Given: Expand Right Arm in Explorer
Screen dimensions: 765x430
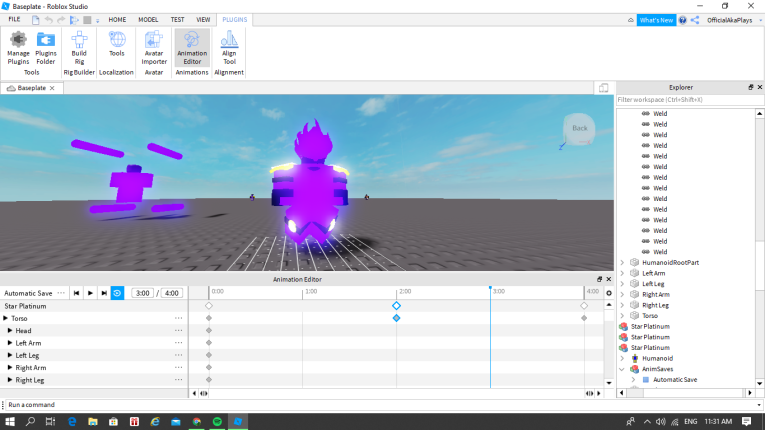Looking at the screenshot, I should point(622,294).
